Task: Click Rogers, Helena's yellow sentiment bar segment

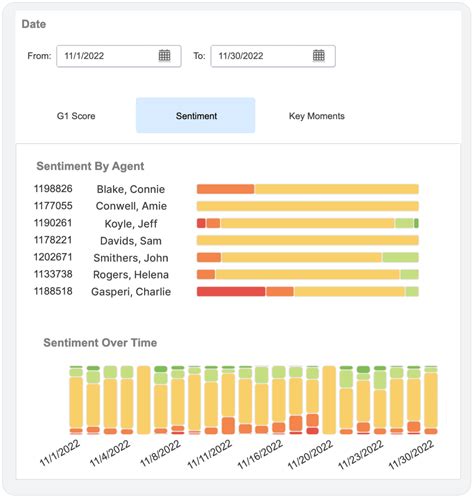Action: click(x=307, y=274)
